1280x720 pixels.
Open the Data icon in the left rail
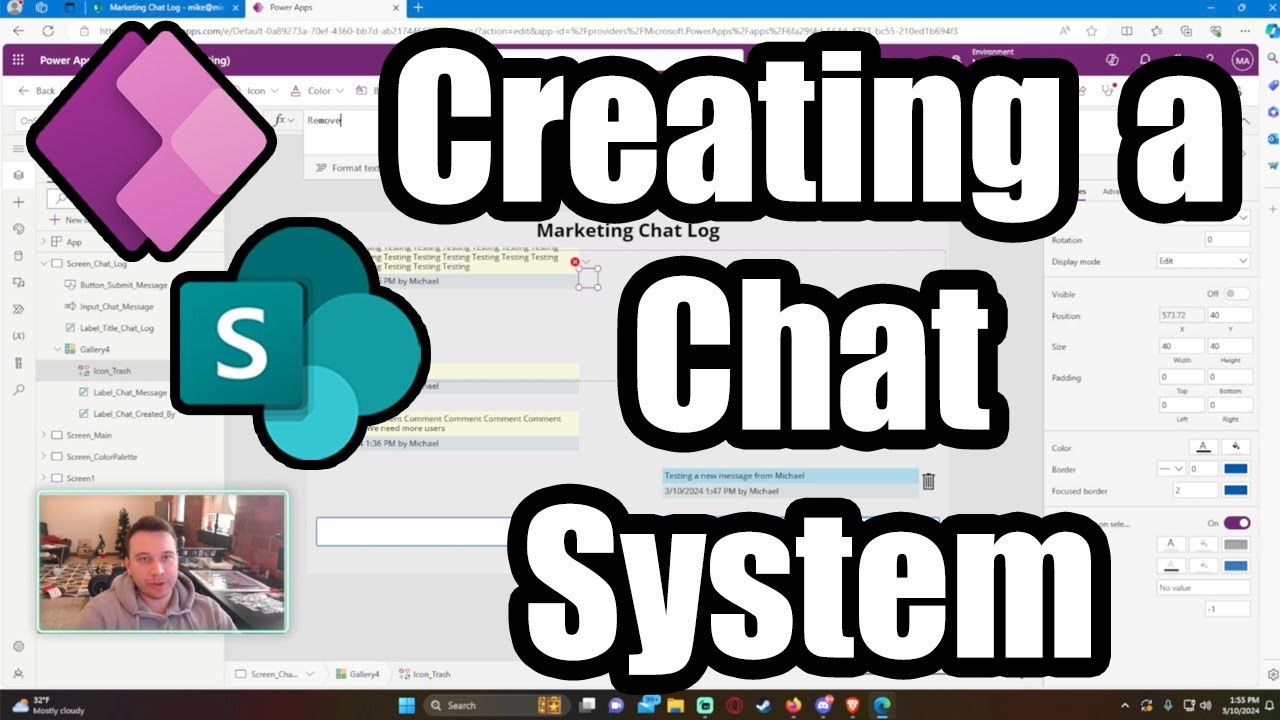(x=18, y=255)
